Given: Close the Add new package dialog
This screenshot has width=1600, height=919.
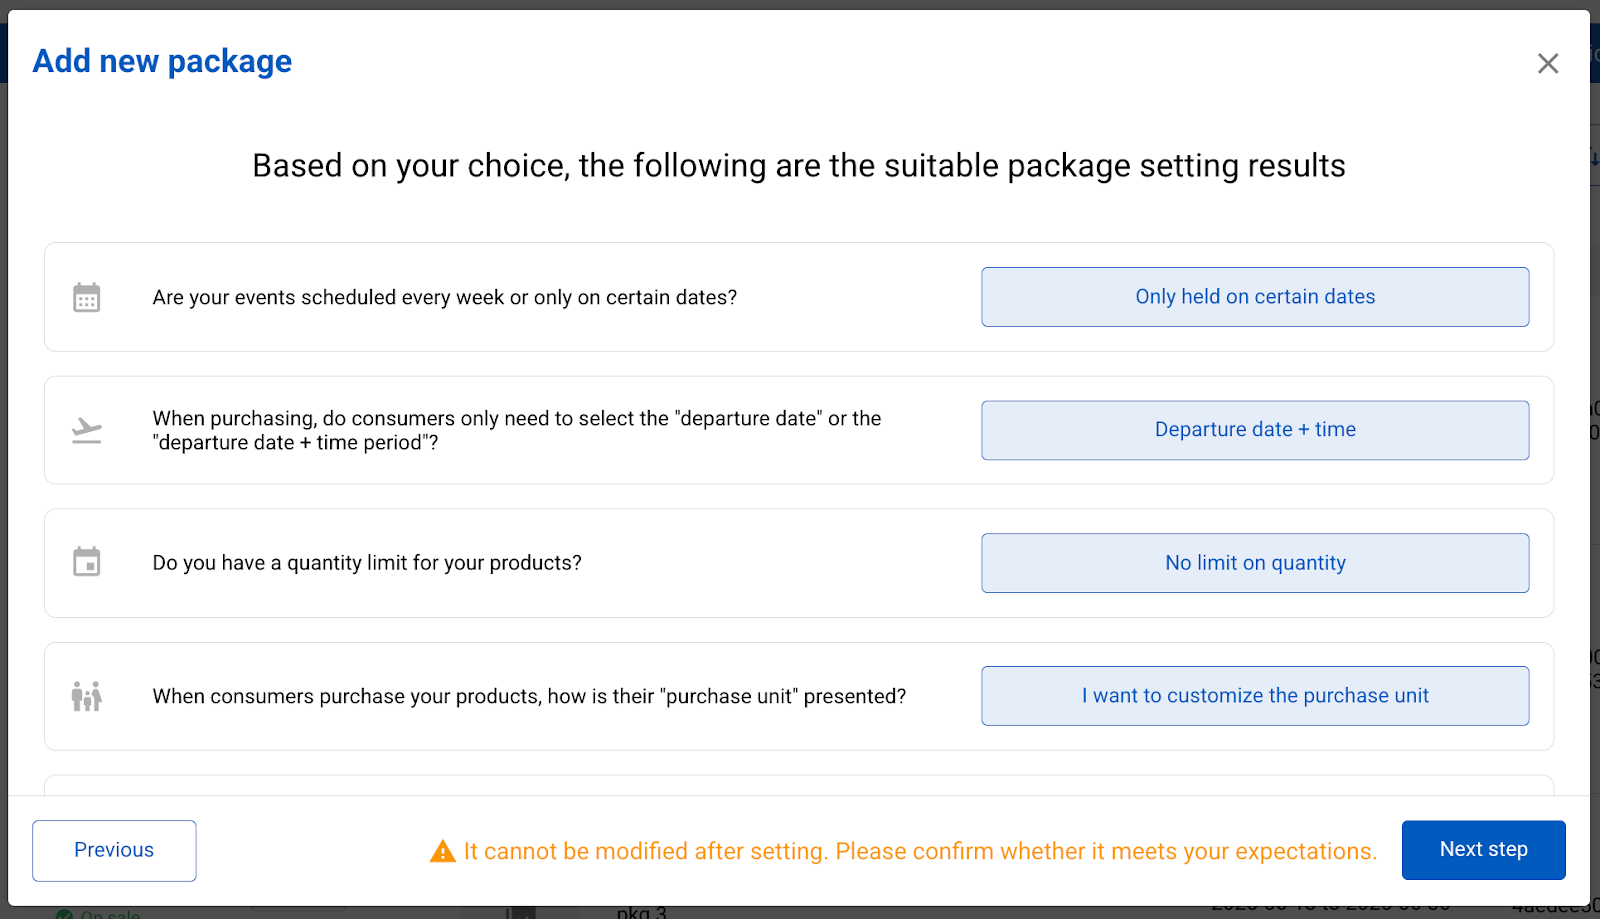Looking at the screenshot, I should pos(1547,64).
